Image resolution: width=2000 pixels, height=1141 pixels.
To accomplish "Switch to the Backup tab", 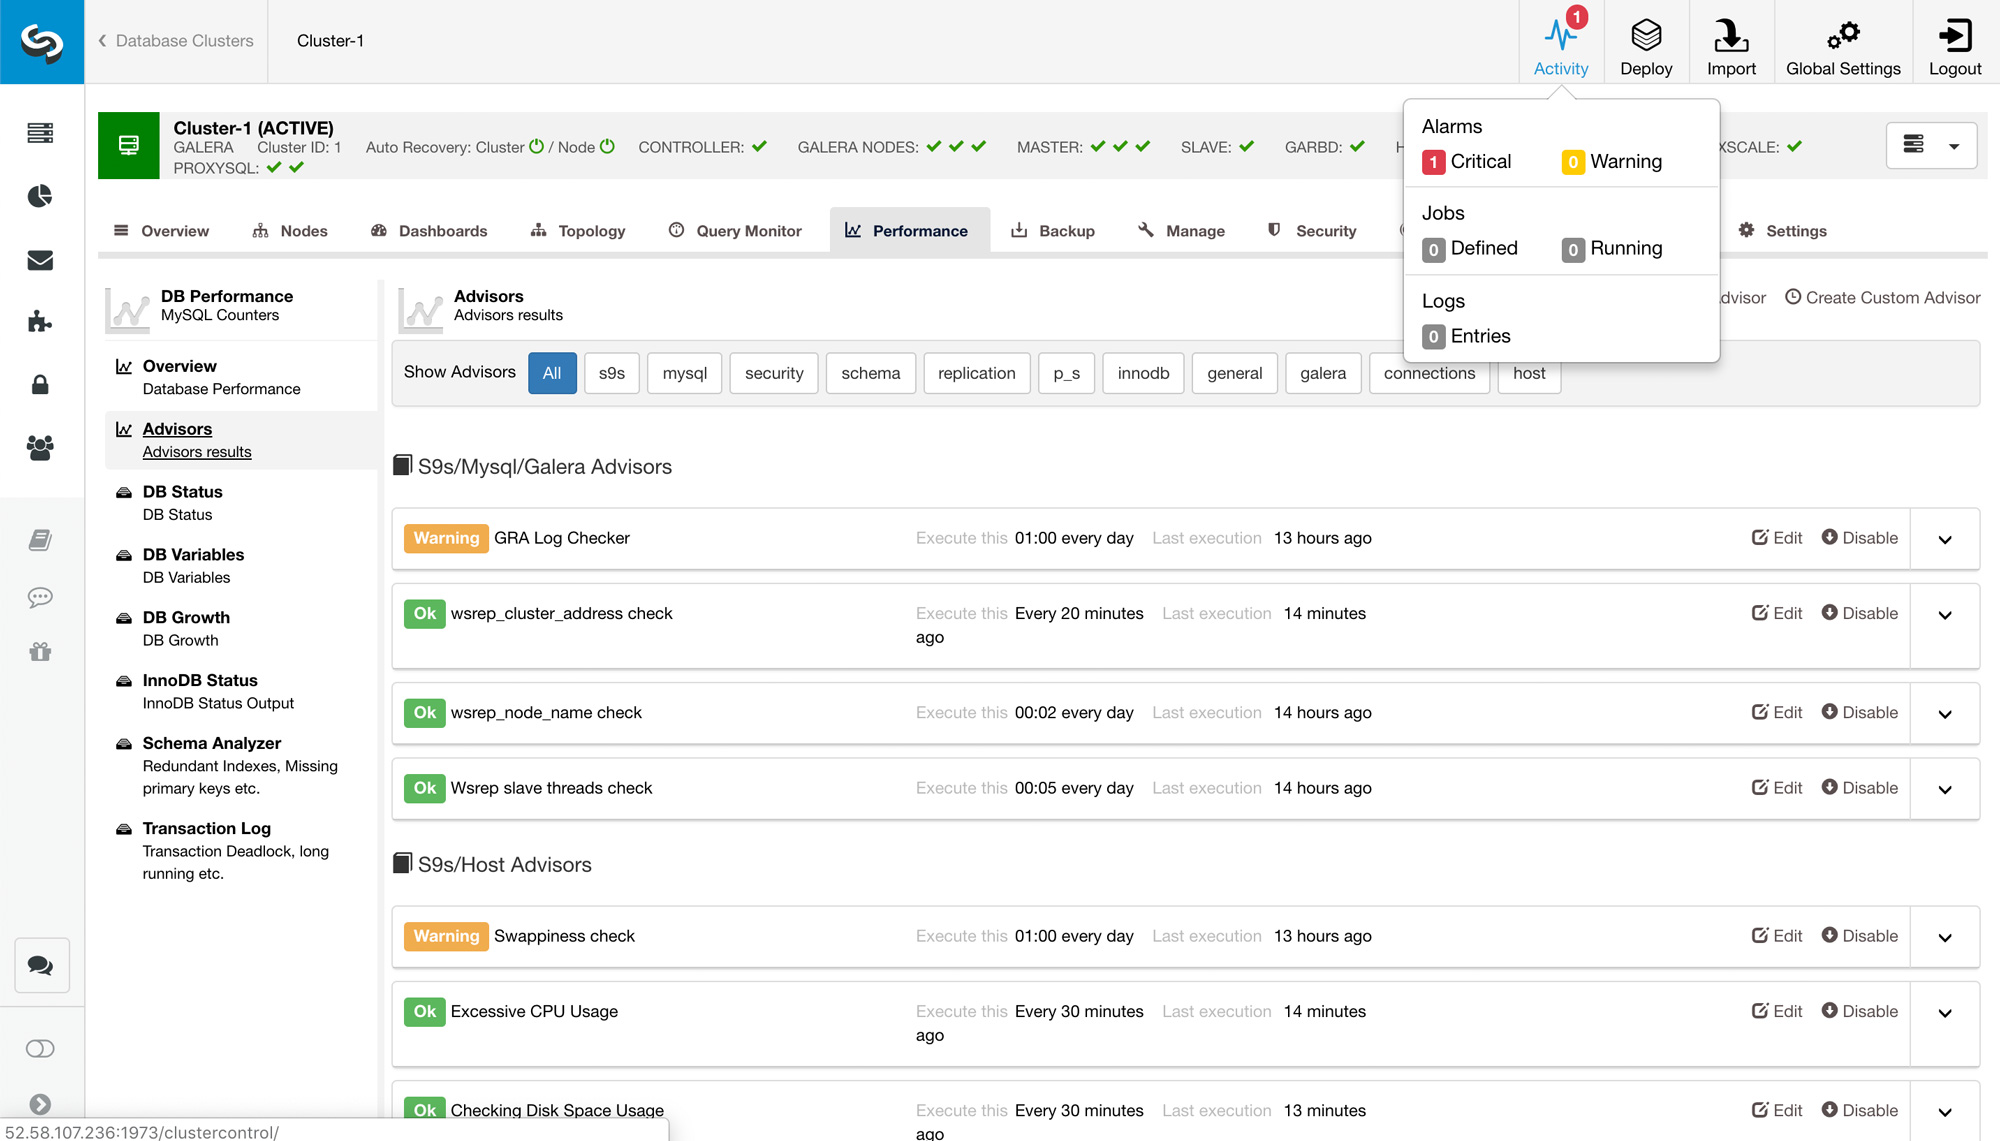I will [1053, 231].
